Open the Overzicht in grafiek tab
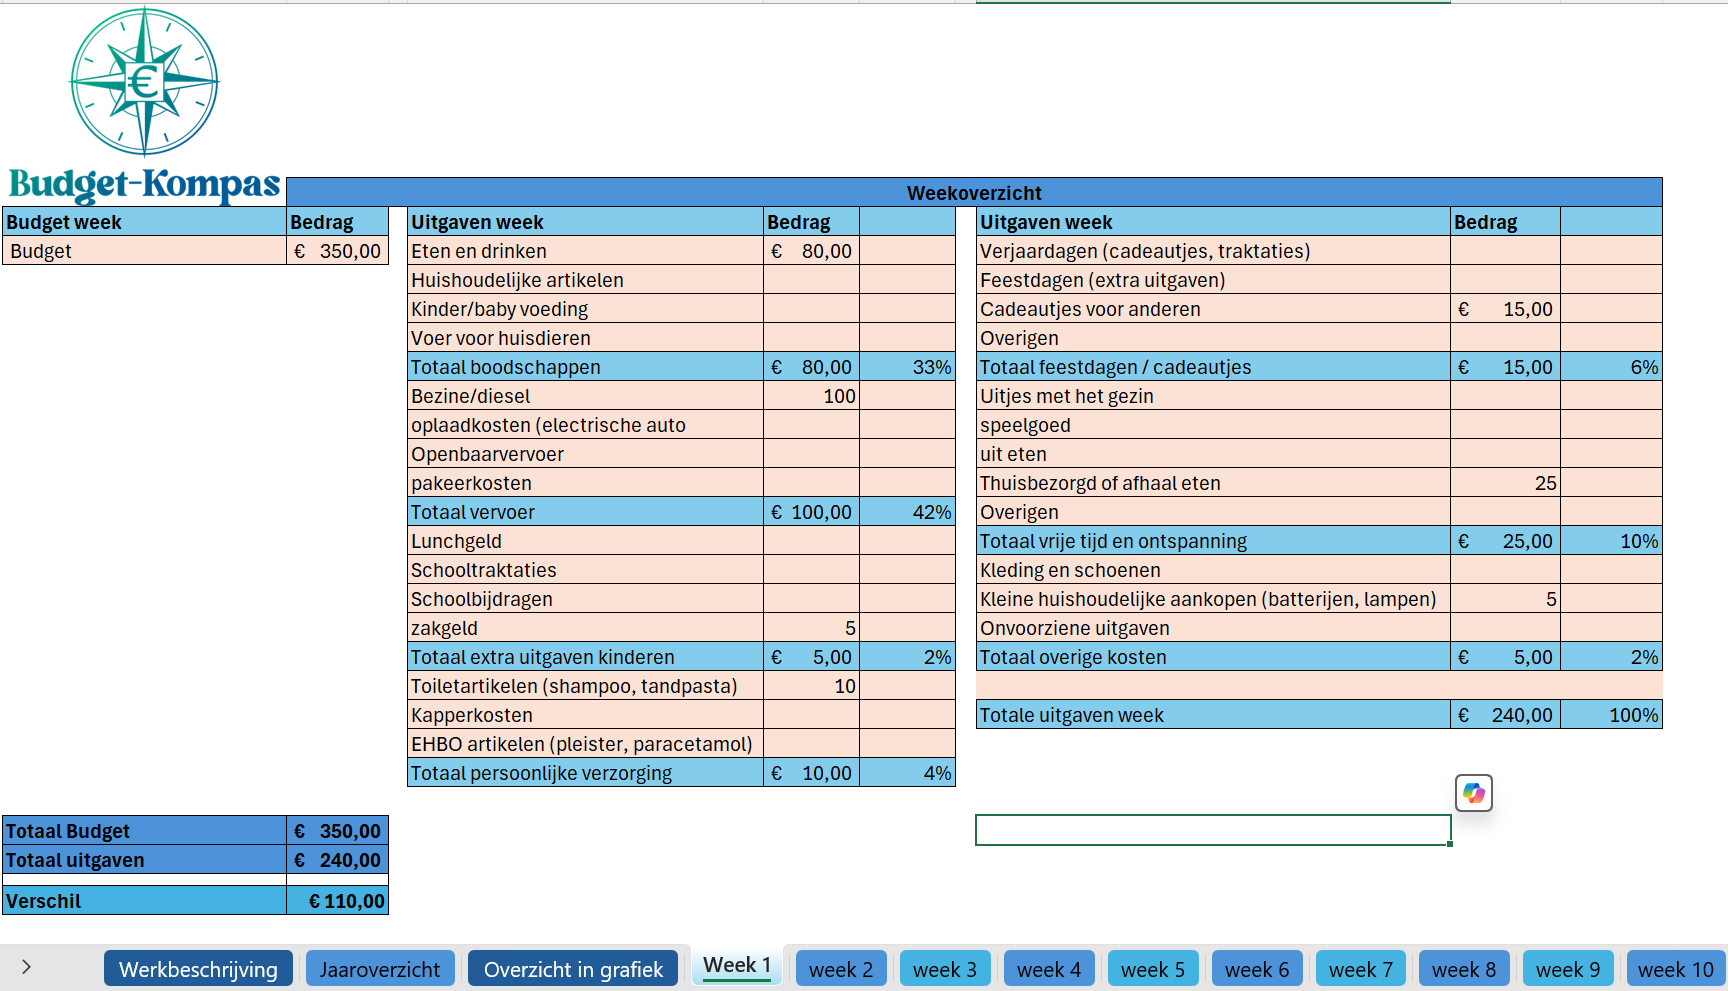 pyautogui.click(x=573, y=969)
